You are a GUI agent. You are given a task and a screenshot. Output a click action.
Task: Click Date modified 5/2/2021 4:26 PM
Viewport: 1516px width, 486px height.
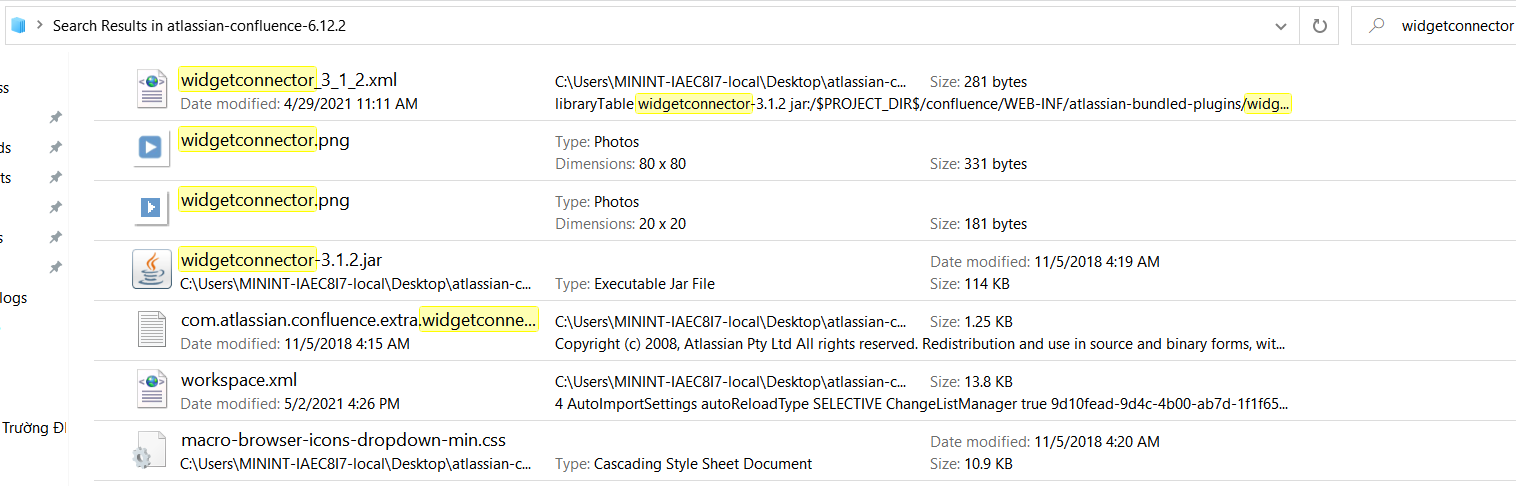click(x=290, y=404)
